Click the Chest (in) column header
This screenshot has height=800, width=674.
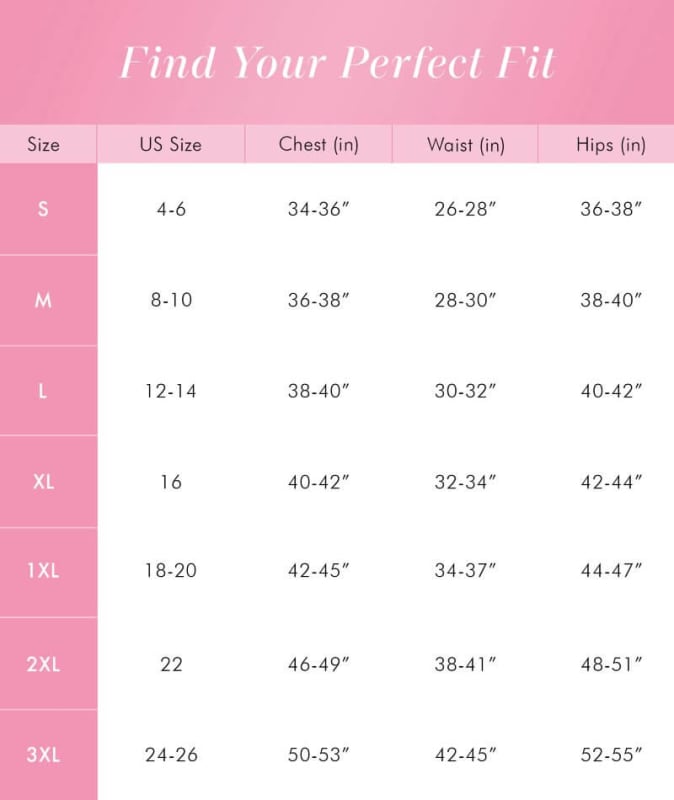pos(318,144)
